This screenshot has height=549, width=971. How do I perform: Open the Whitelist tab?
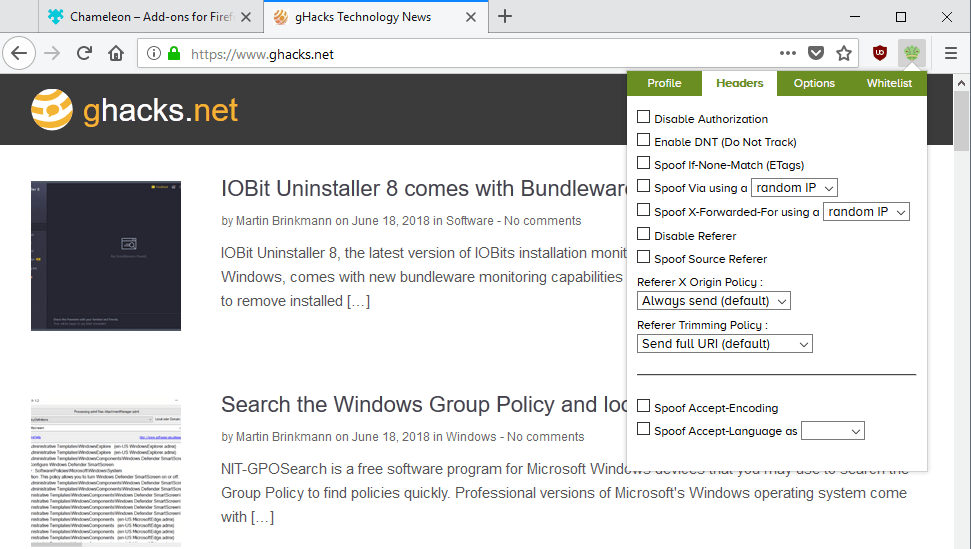click(889, 83)
